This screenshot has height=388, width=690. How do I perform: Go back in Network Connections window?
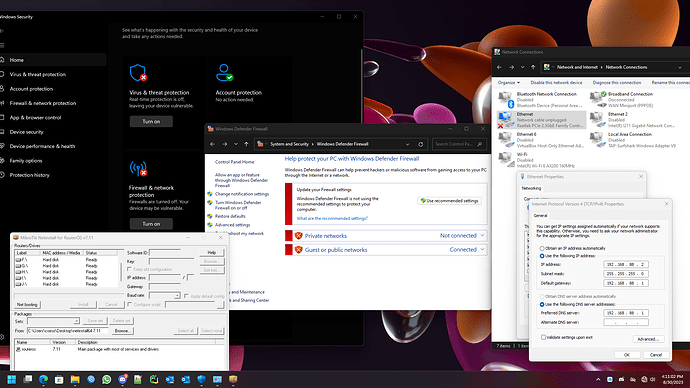point(499,67)
